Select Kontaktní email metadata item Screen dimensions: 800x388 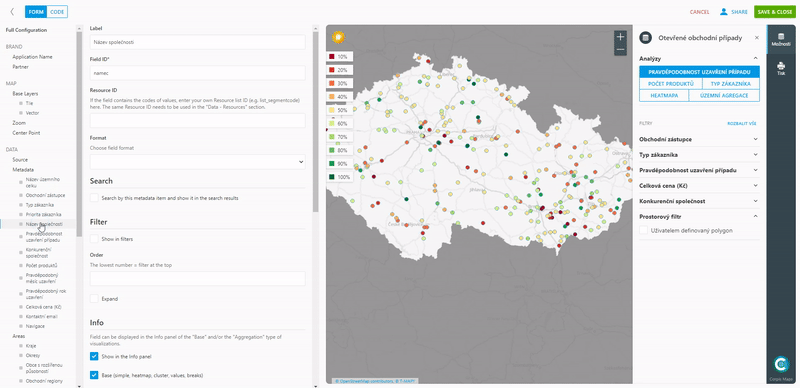click(41, 317)
